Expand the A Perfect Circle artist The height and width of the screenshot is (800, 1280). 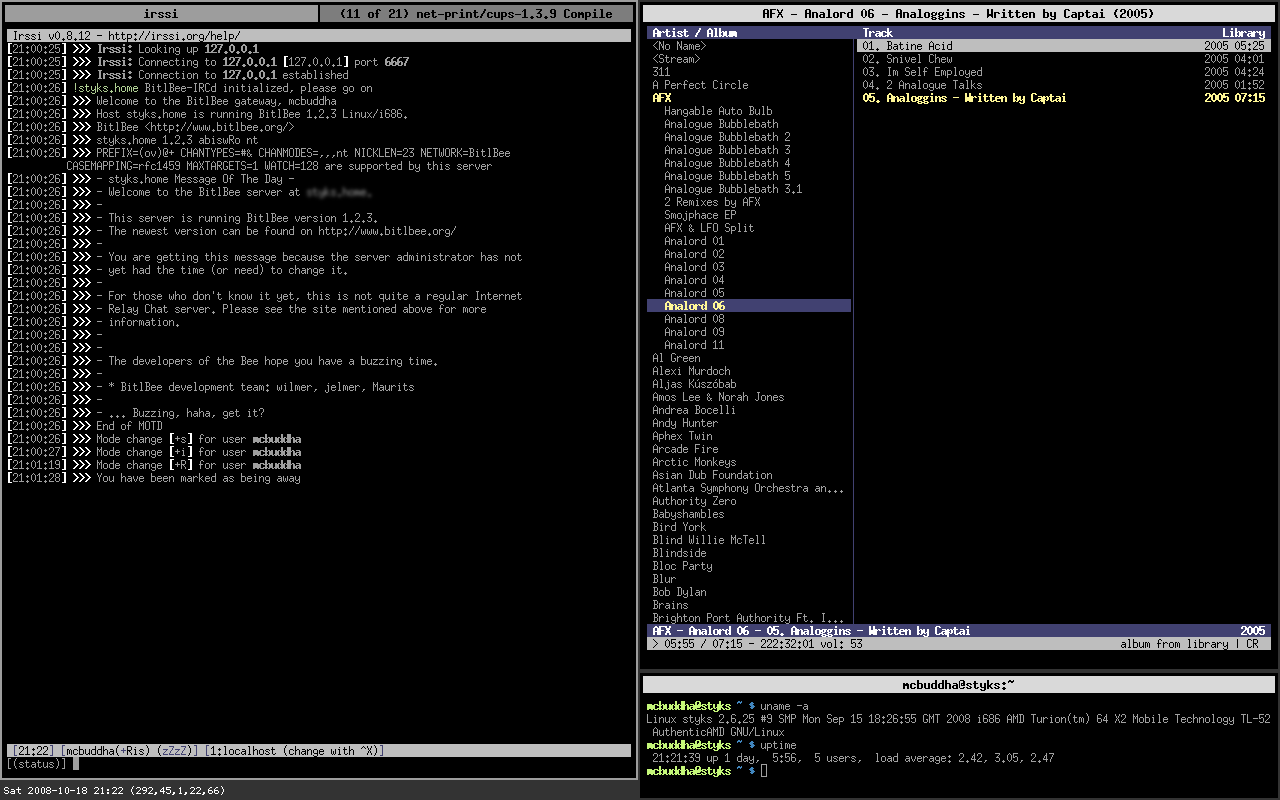(x=700, y=85)
